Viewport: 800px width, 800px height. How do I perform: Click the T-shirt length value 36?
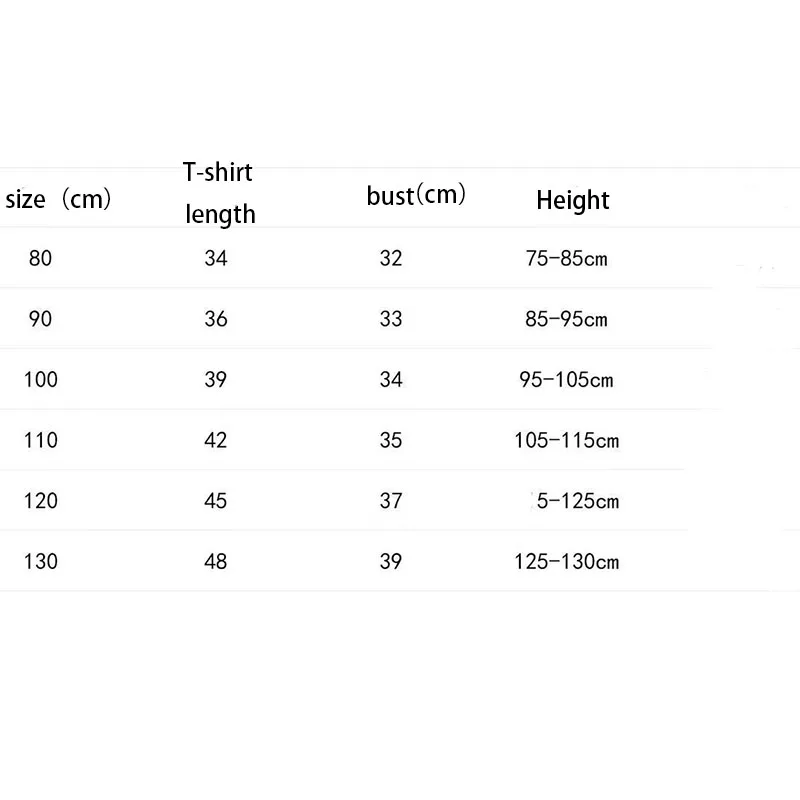216,319
